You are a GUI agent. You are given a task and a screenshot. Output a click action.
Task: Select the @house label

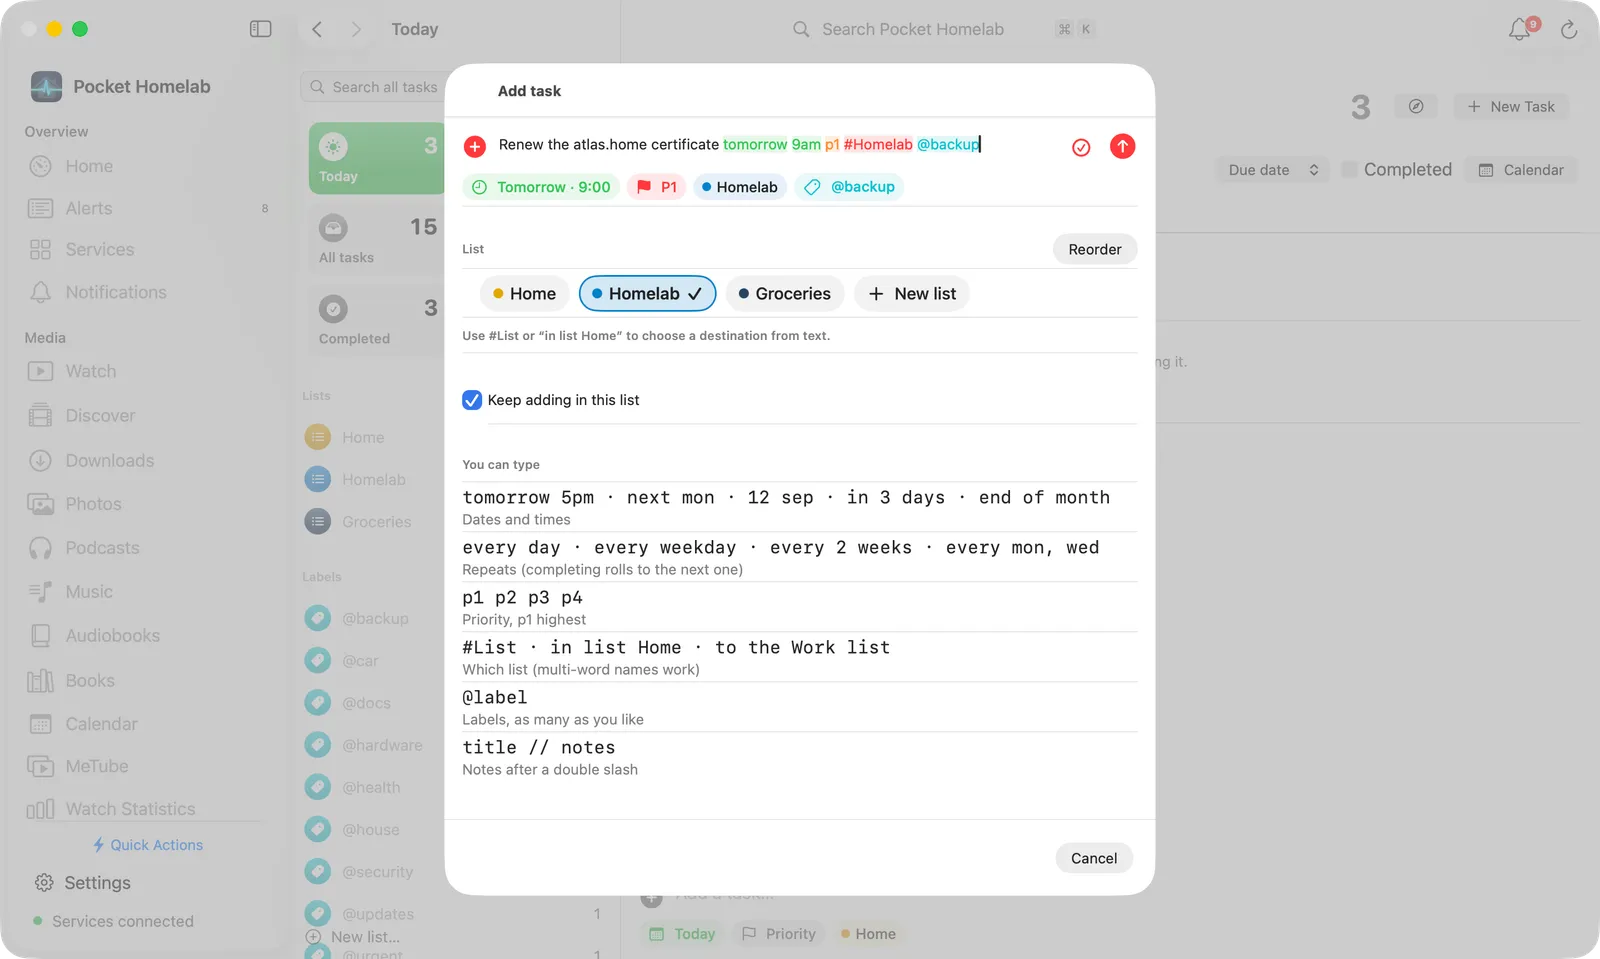(370, 830)
